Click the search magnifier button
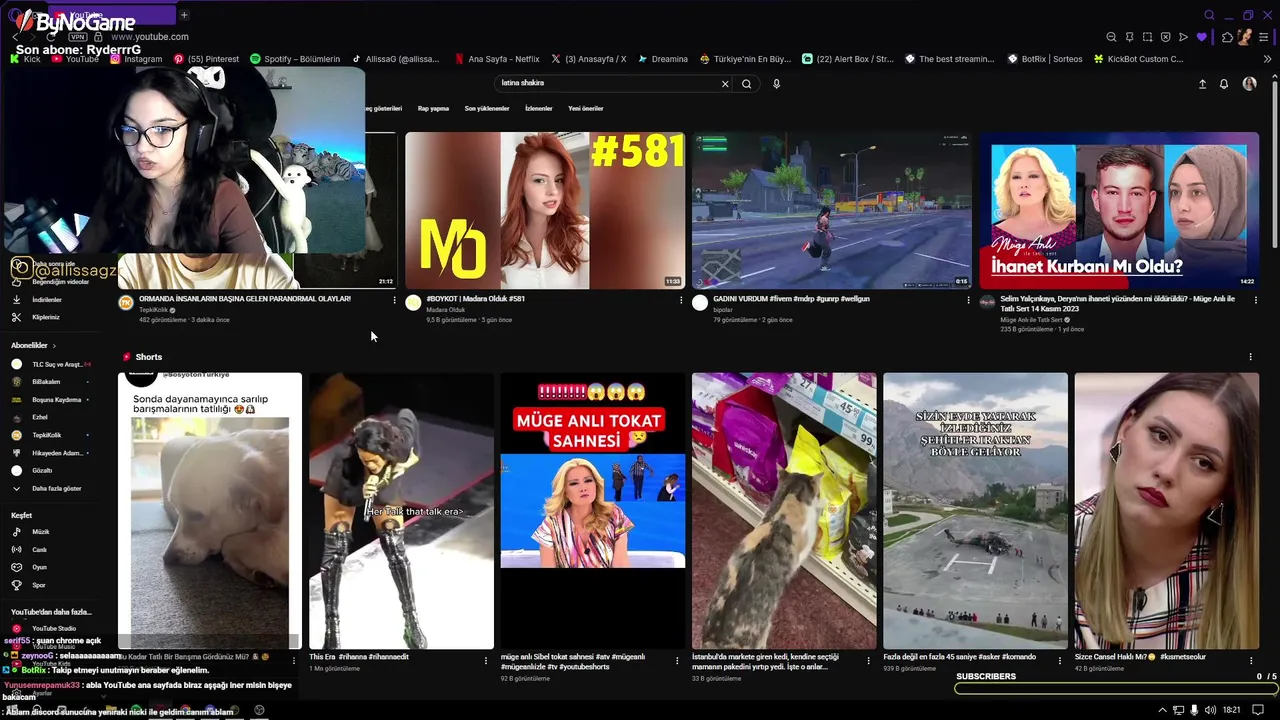1280x720 pixels. (746, 84)
